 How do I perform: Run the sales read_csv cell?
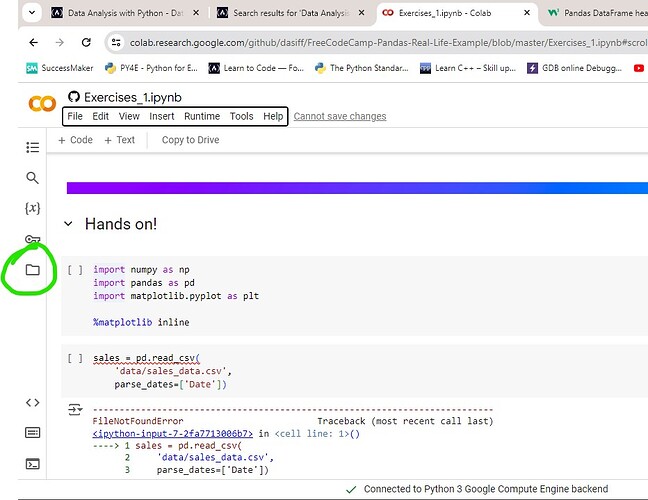coord(75,358)
